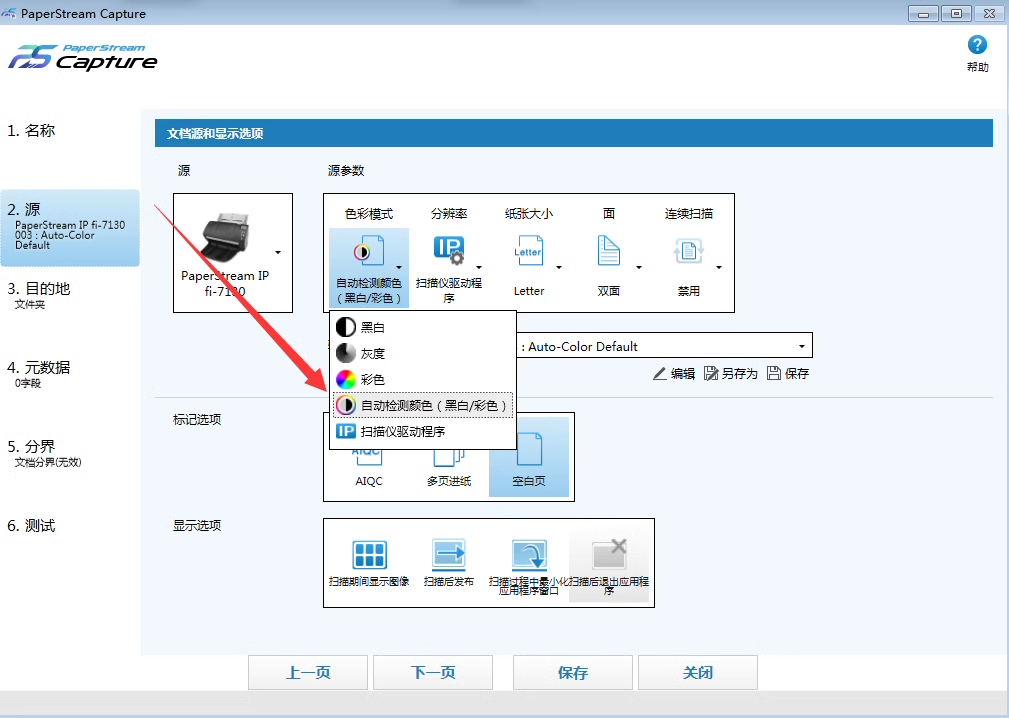Image resolution: width=1009 pixels, height=718 pixels.
Task: Open the paper size dropdown arrow
Action: [559, 267]
